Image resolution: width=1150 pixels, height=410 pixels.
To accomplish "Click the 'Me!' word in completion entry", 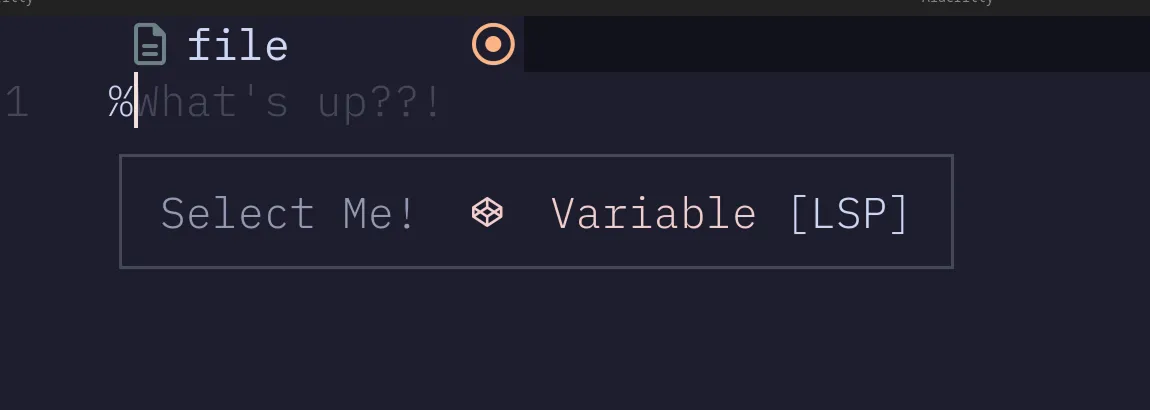I will [378, 213].
